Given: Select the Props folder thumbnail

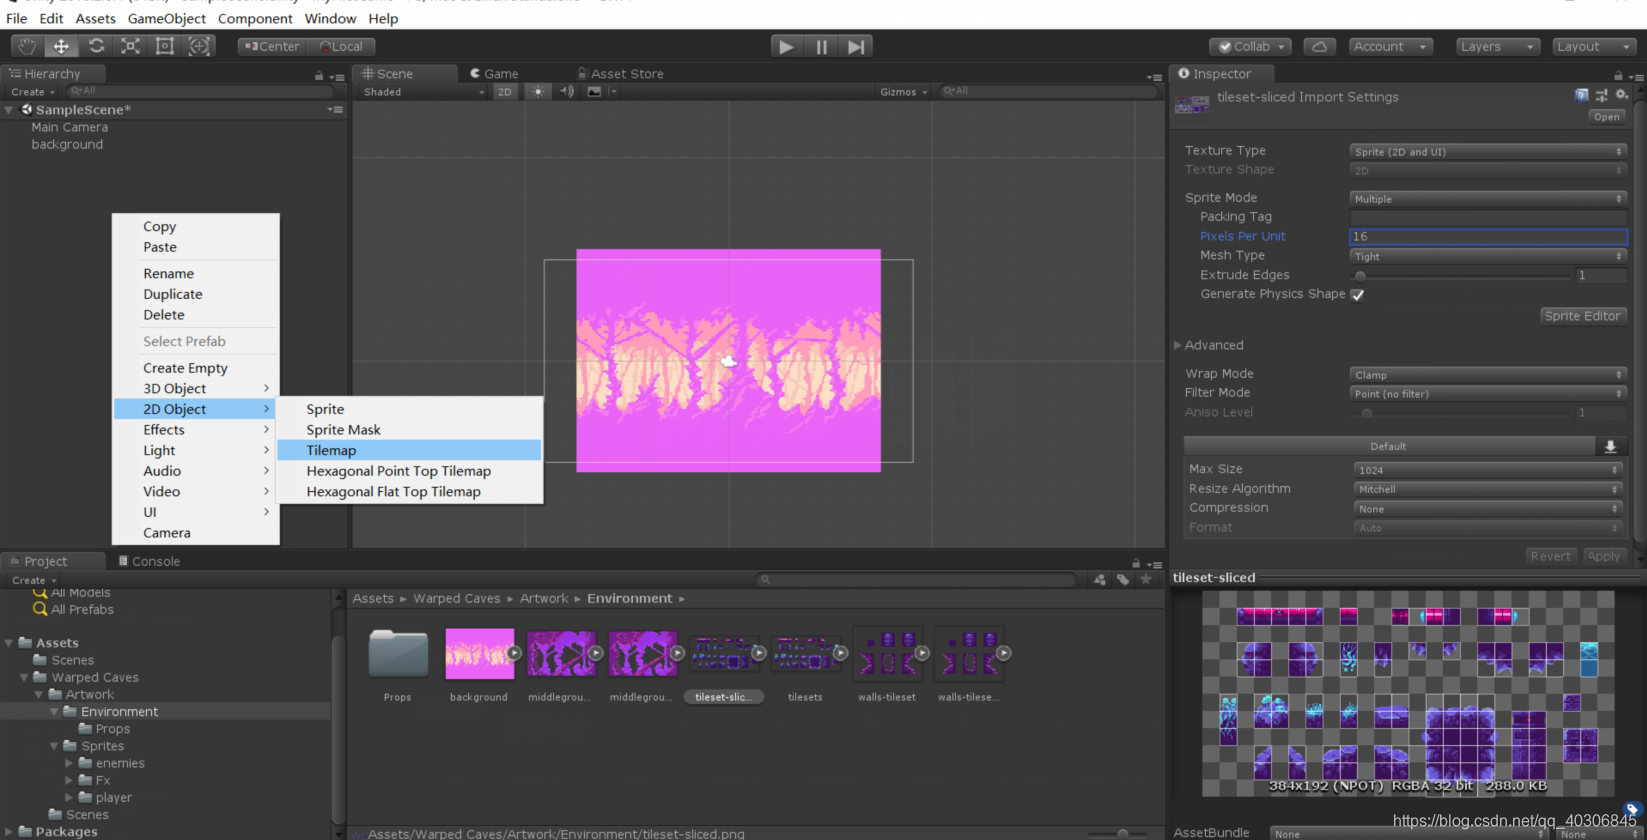Looking at the screenshot, I should 398,653.
